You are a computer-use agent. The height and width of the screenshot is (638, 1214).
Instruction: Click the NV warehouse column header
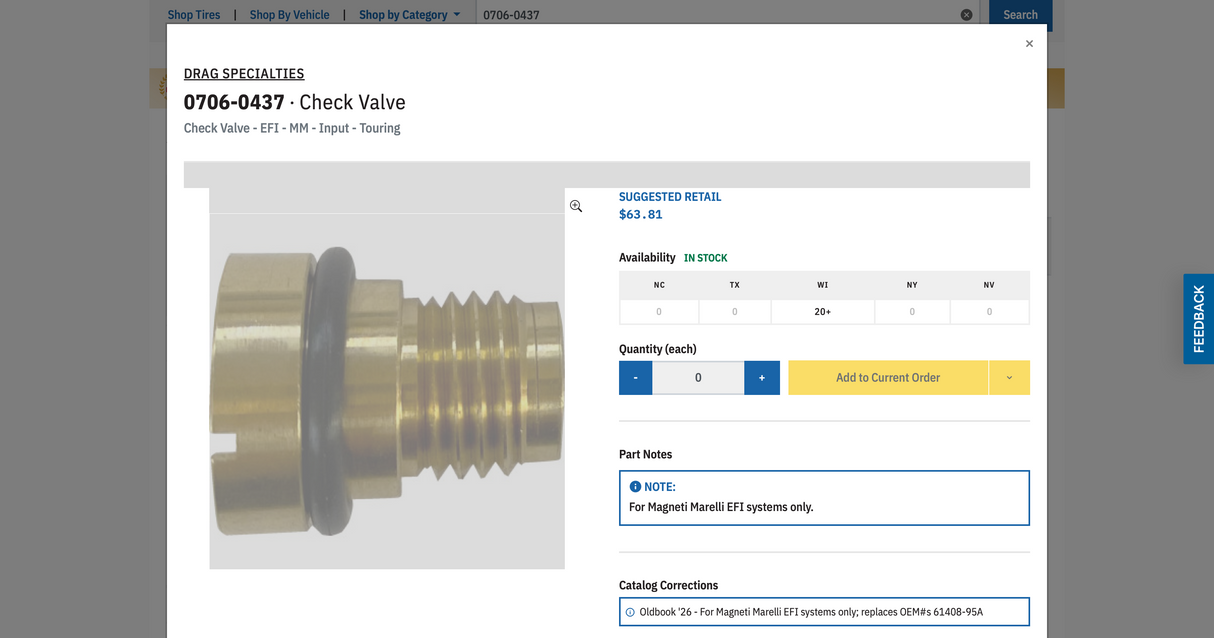pyautogui.click(x=989, y=285)
